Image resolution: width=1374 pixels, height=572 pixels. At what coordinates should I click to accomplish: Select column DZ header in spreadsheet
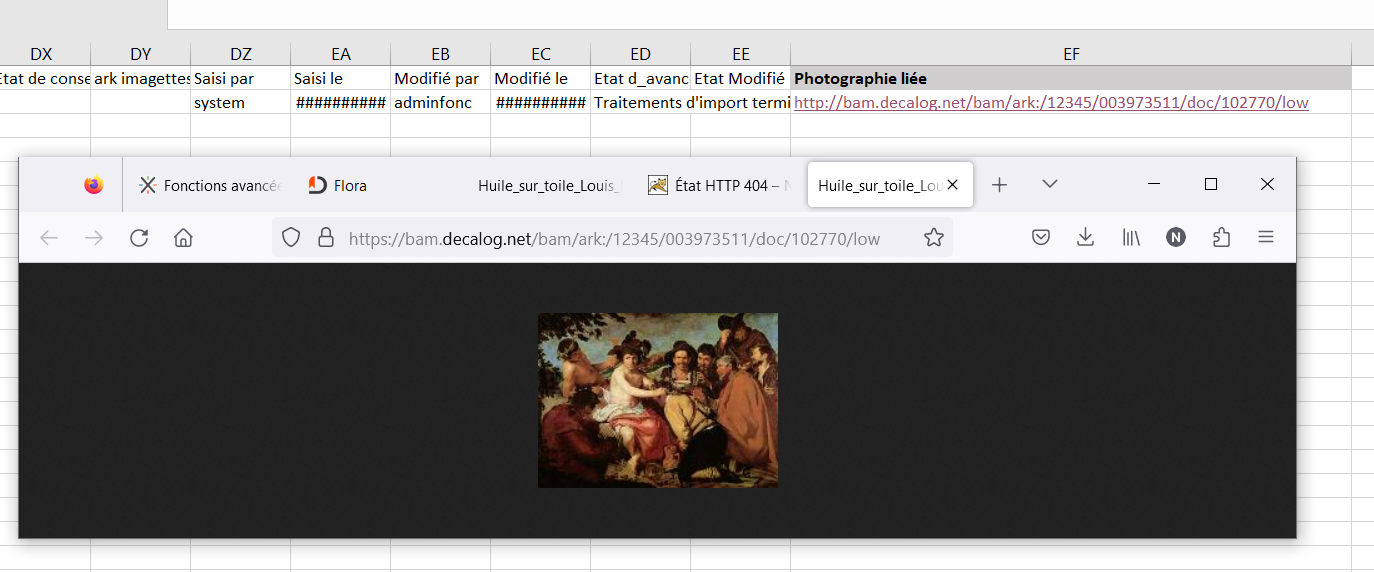pos(241,54)
